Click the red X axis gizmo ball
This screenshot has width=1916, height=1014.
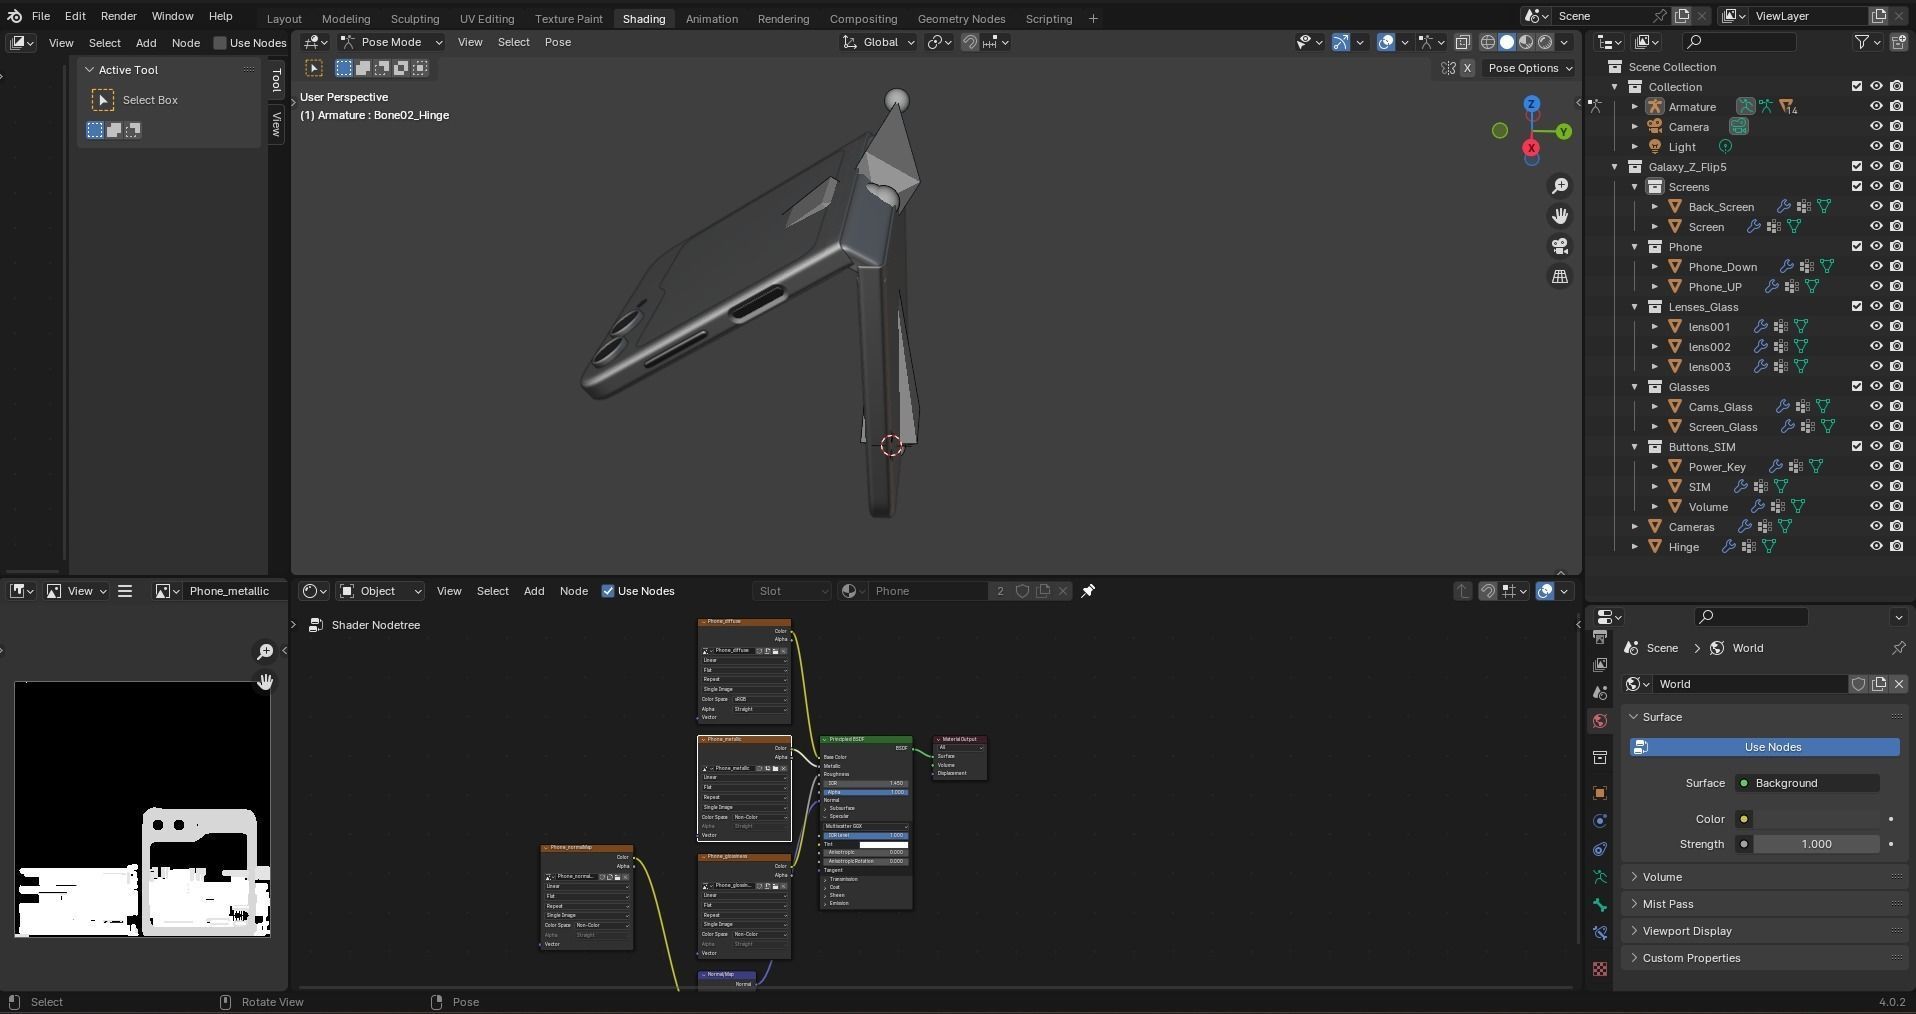pos(1530,148)
